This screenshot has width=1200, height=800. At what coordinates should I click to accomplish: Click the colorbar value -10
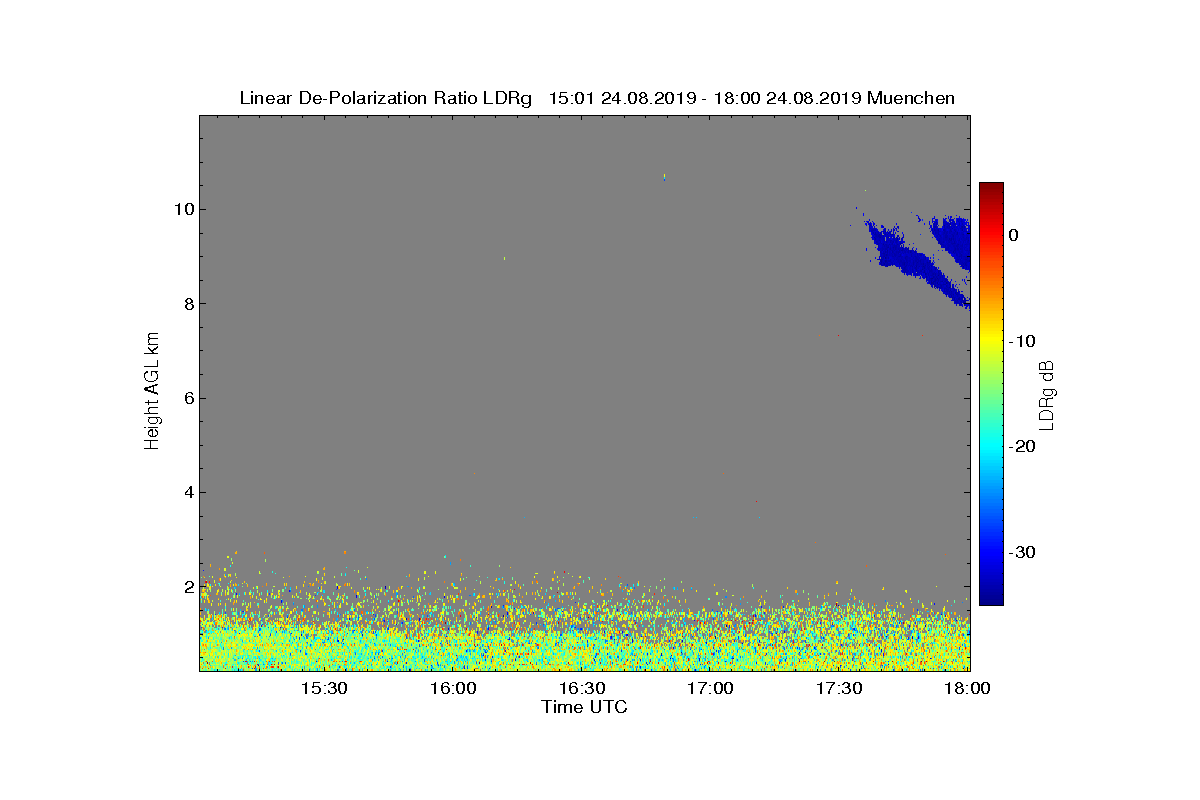1022,341
